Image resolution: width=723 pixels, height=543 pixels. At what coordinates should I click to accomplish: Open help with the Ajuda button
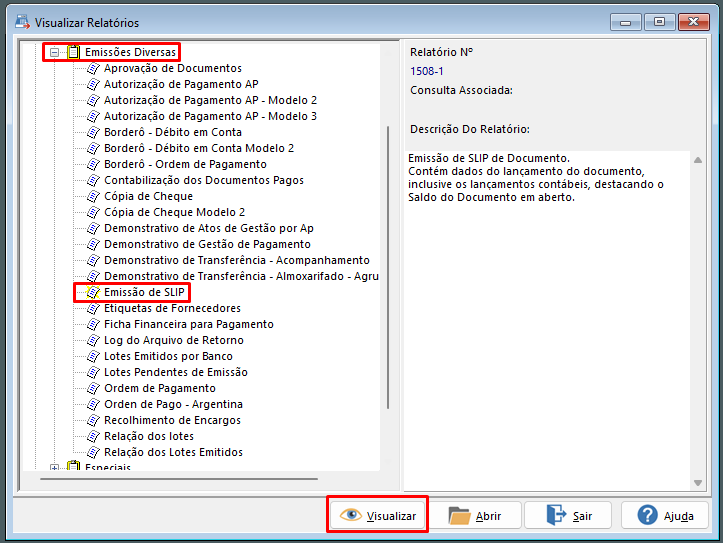[664, 515]
